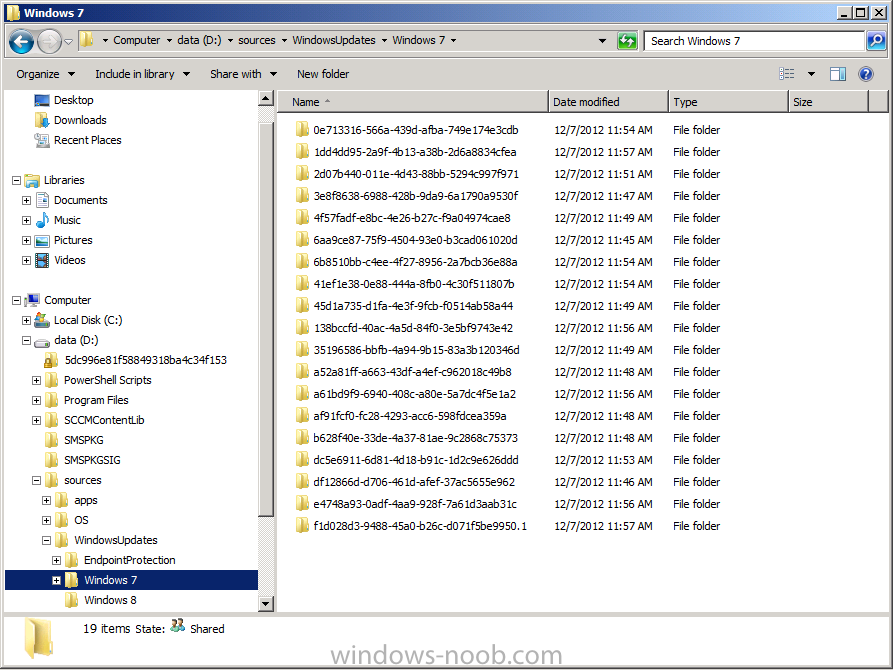Expand the Windows 7 tree node
The image size is (893, 670).
[56, 581]
